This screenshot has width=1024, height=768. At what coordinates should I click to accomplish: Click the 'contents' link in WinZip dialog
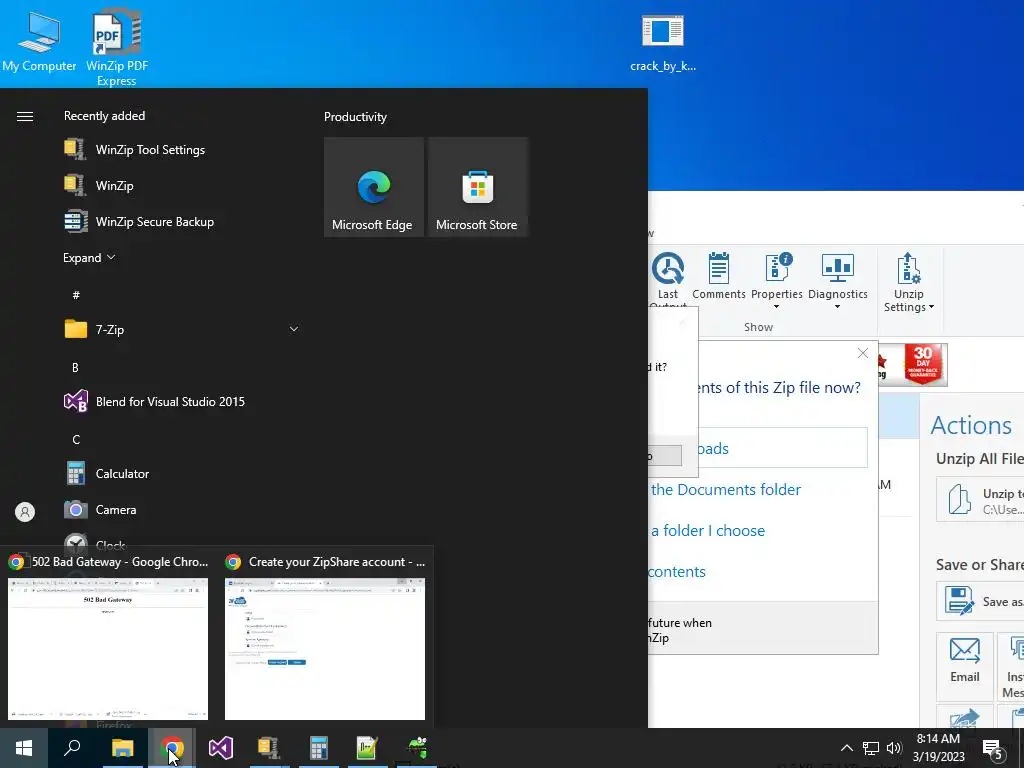(x=677, y=571)
